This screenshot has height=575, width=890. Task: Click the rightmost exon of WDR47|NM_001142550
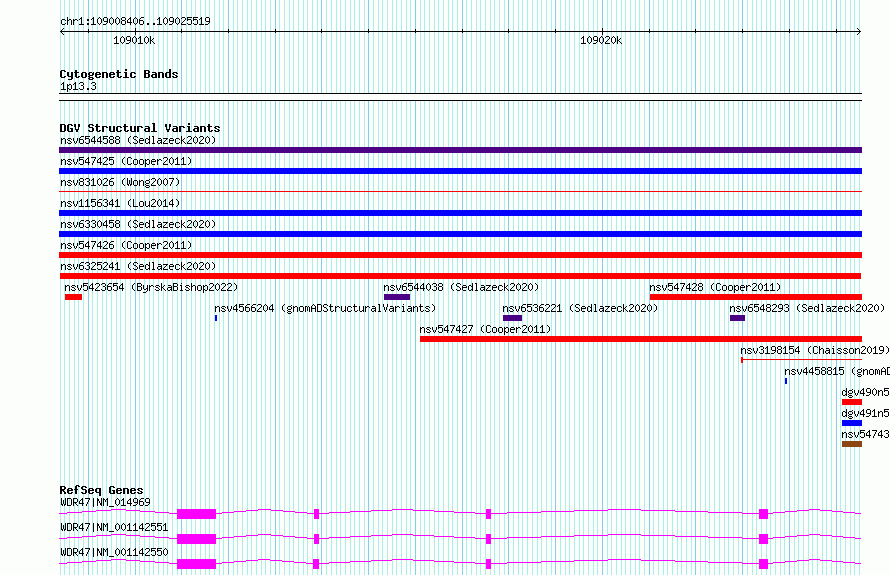click(x=763, y=564)
